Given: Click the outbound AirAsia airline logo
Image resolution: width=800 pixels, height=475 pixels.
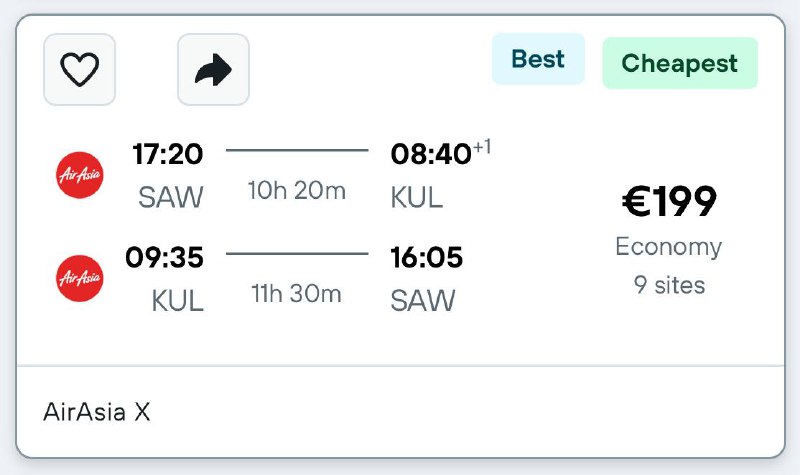Looking at the screenshot, I should (80, 175).
